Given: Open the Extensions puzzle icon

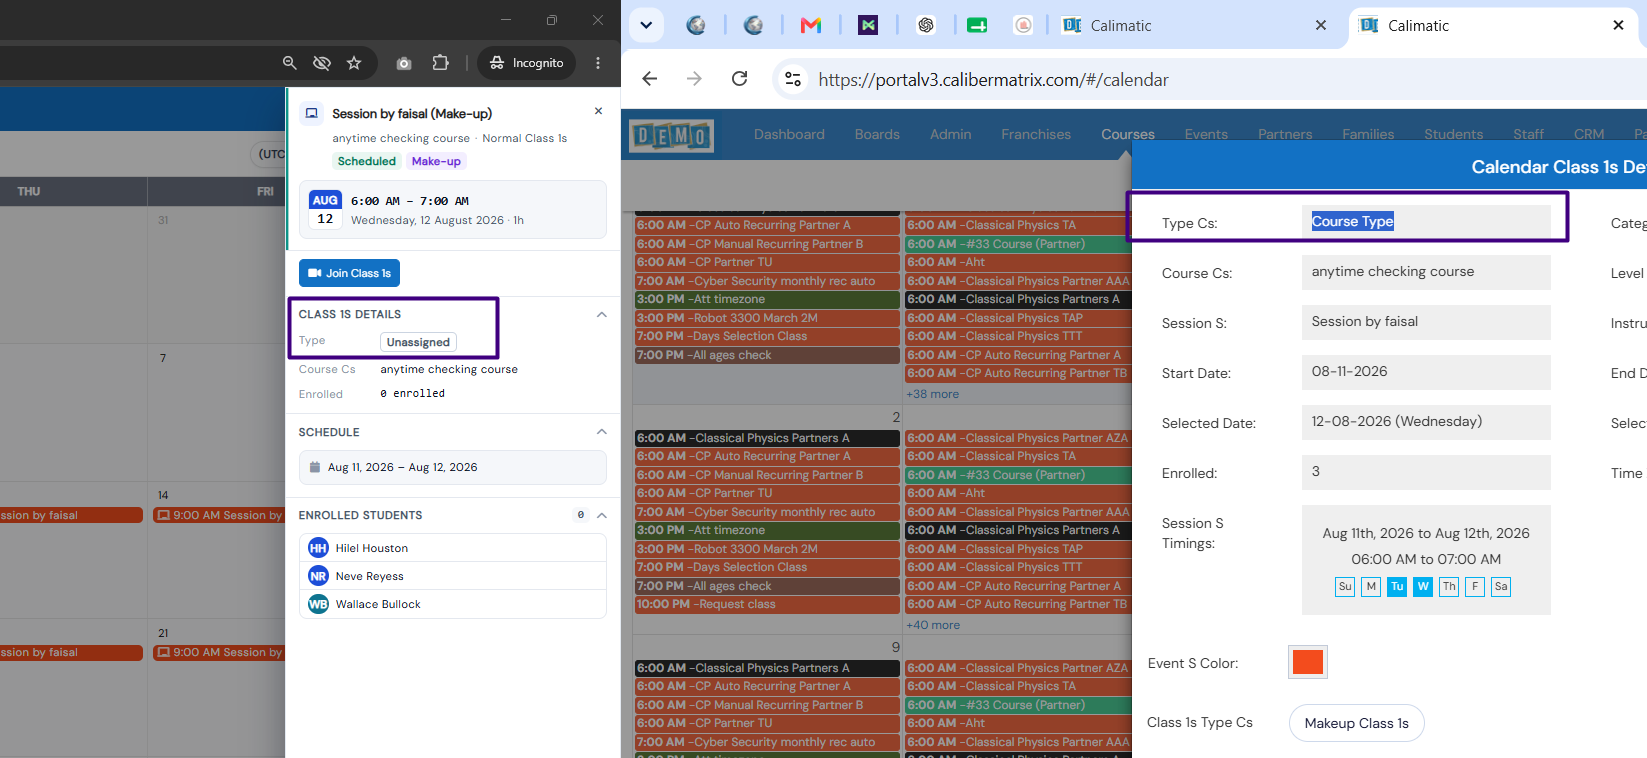Looking at the screenshot, I should click(441, 63).
